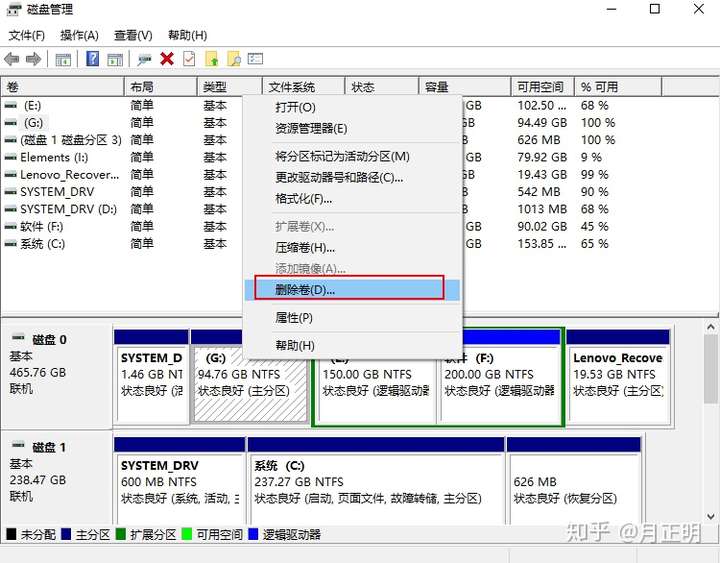
Task: Choose 打开(O) from context menu
Action: [352, 107]
